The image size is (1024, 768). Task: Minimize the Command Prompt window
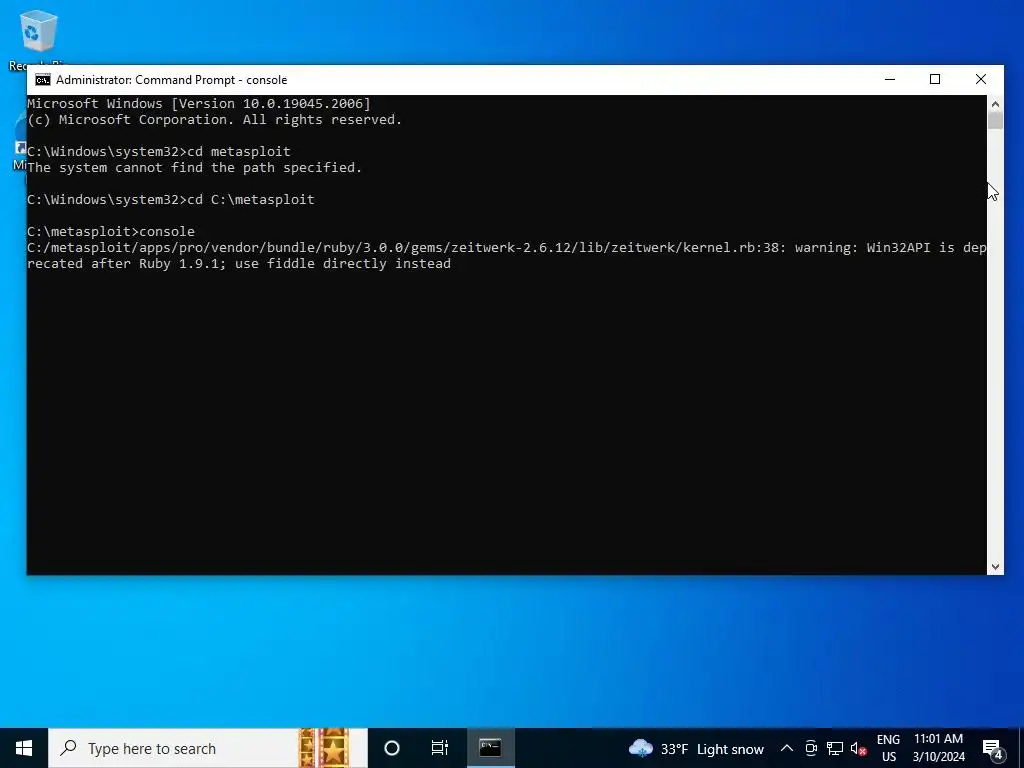tap(889, 80)
